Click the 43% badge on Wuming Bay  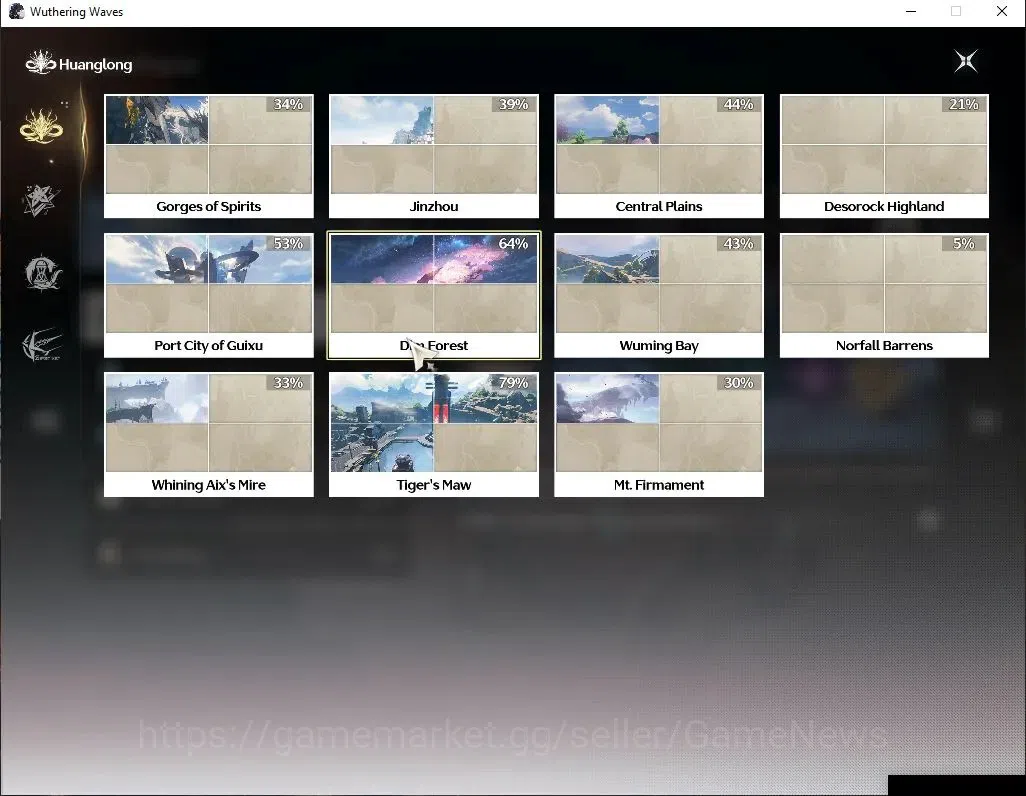(739, 244)
